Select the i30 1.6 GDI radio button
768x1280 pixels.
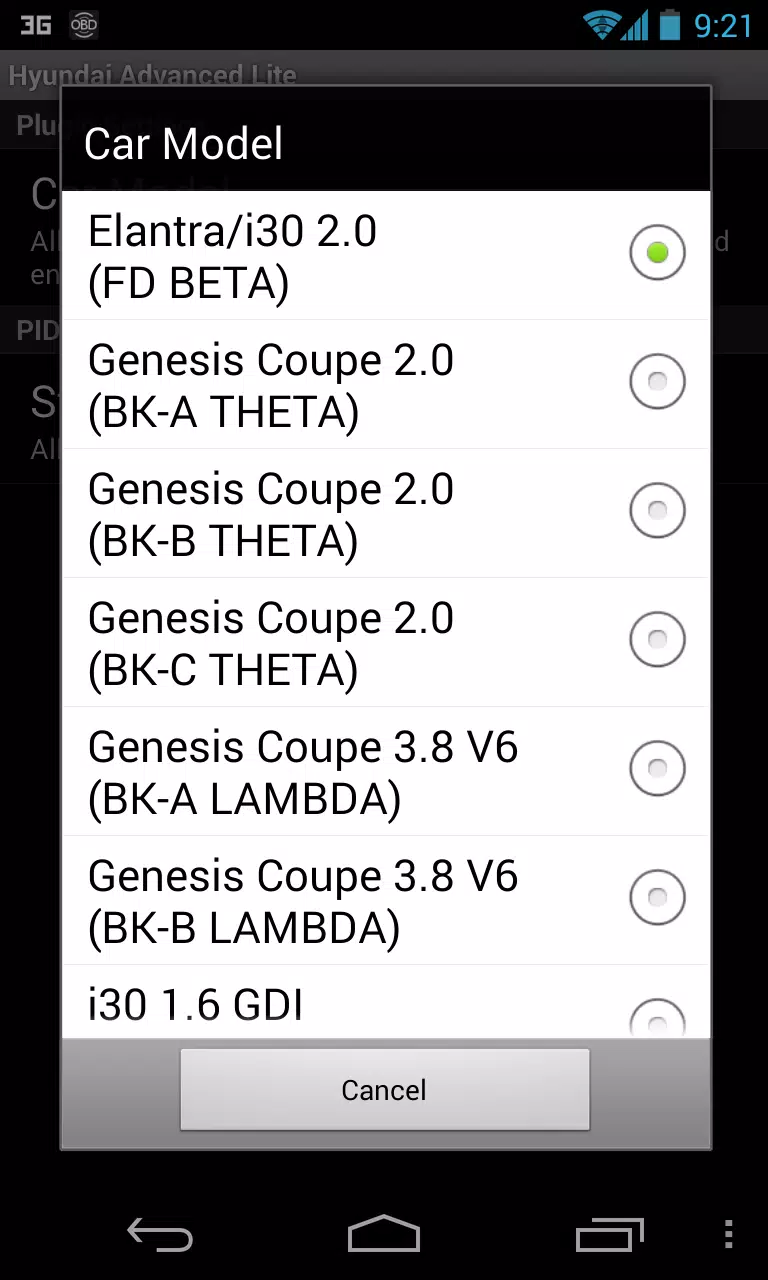click(x=657, y=1020)
